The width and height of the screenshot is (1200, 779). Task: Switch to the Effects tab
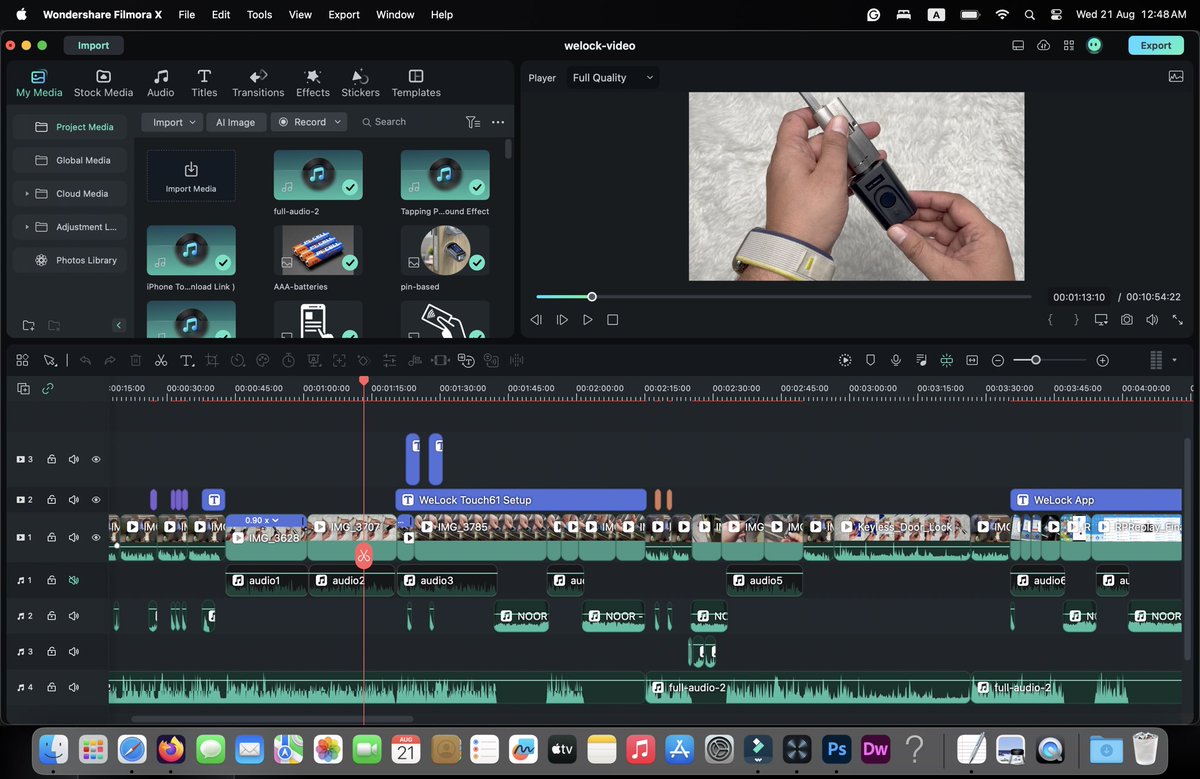coord(312,83)
